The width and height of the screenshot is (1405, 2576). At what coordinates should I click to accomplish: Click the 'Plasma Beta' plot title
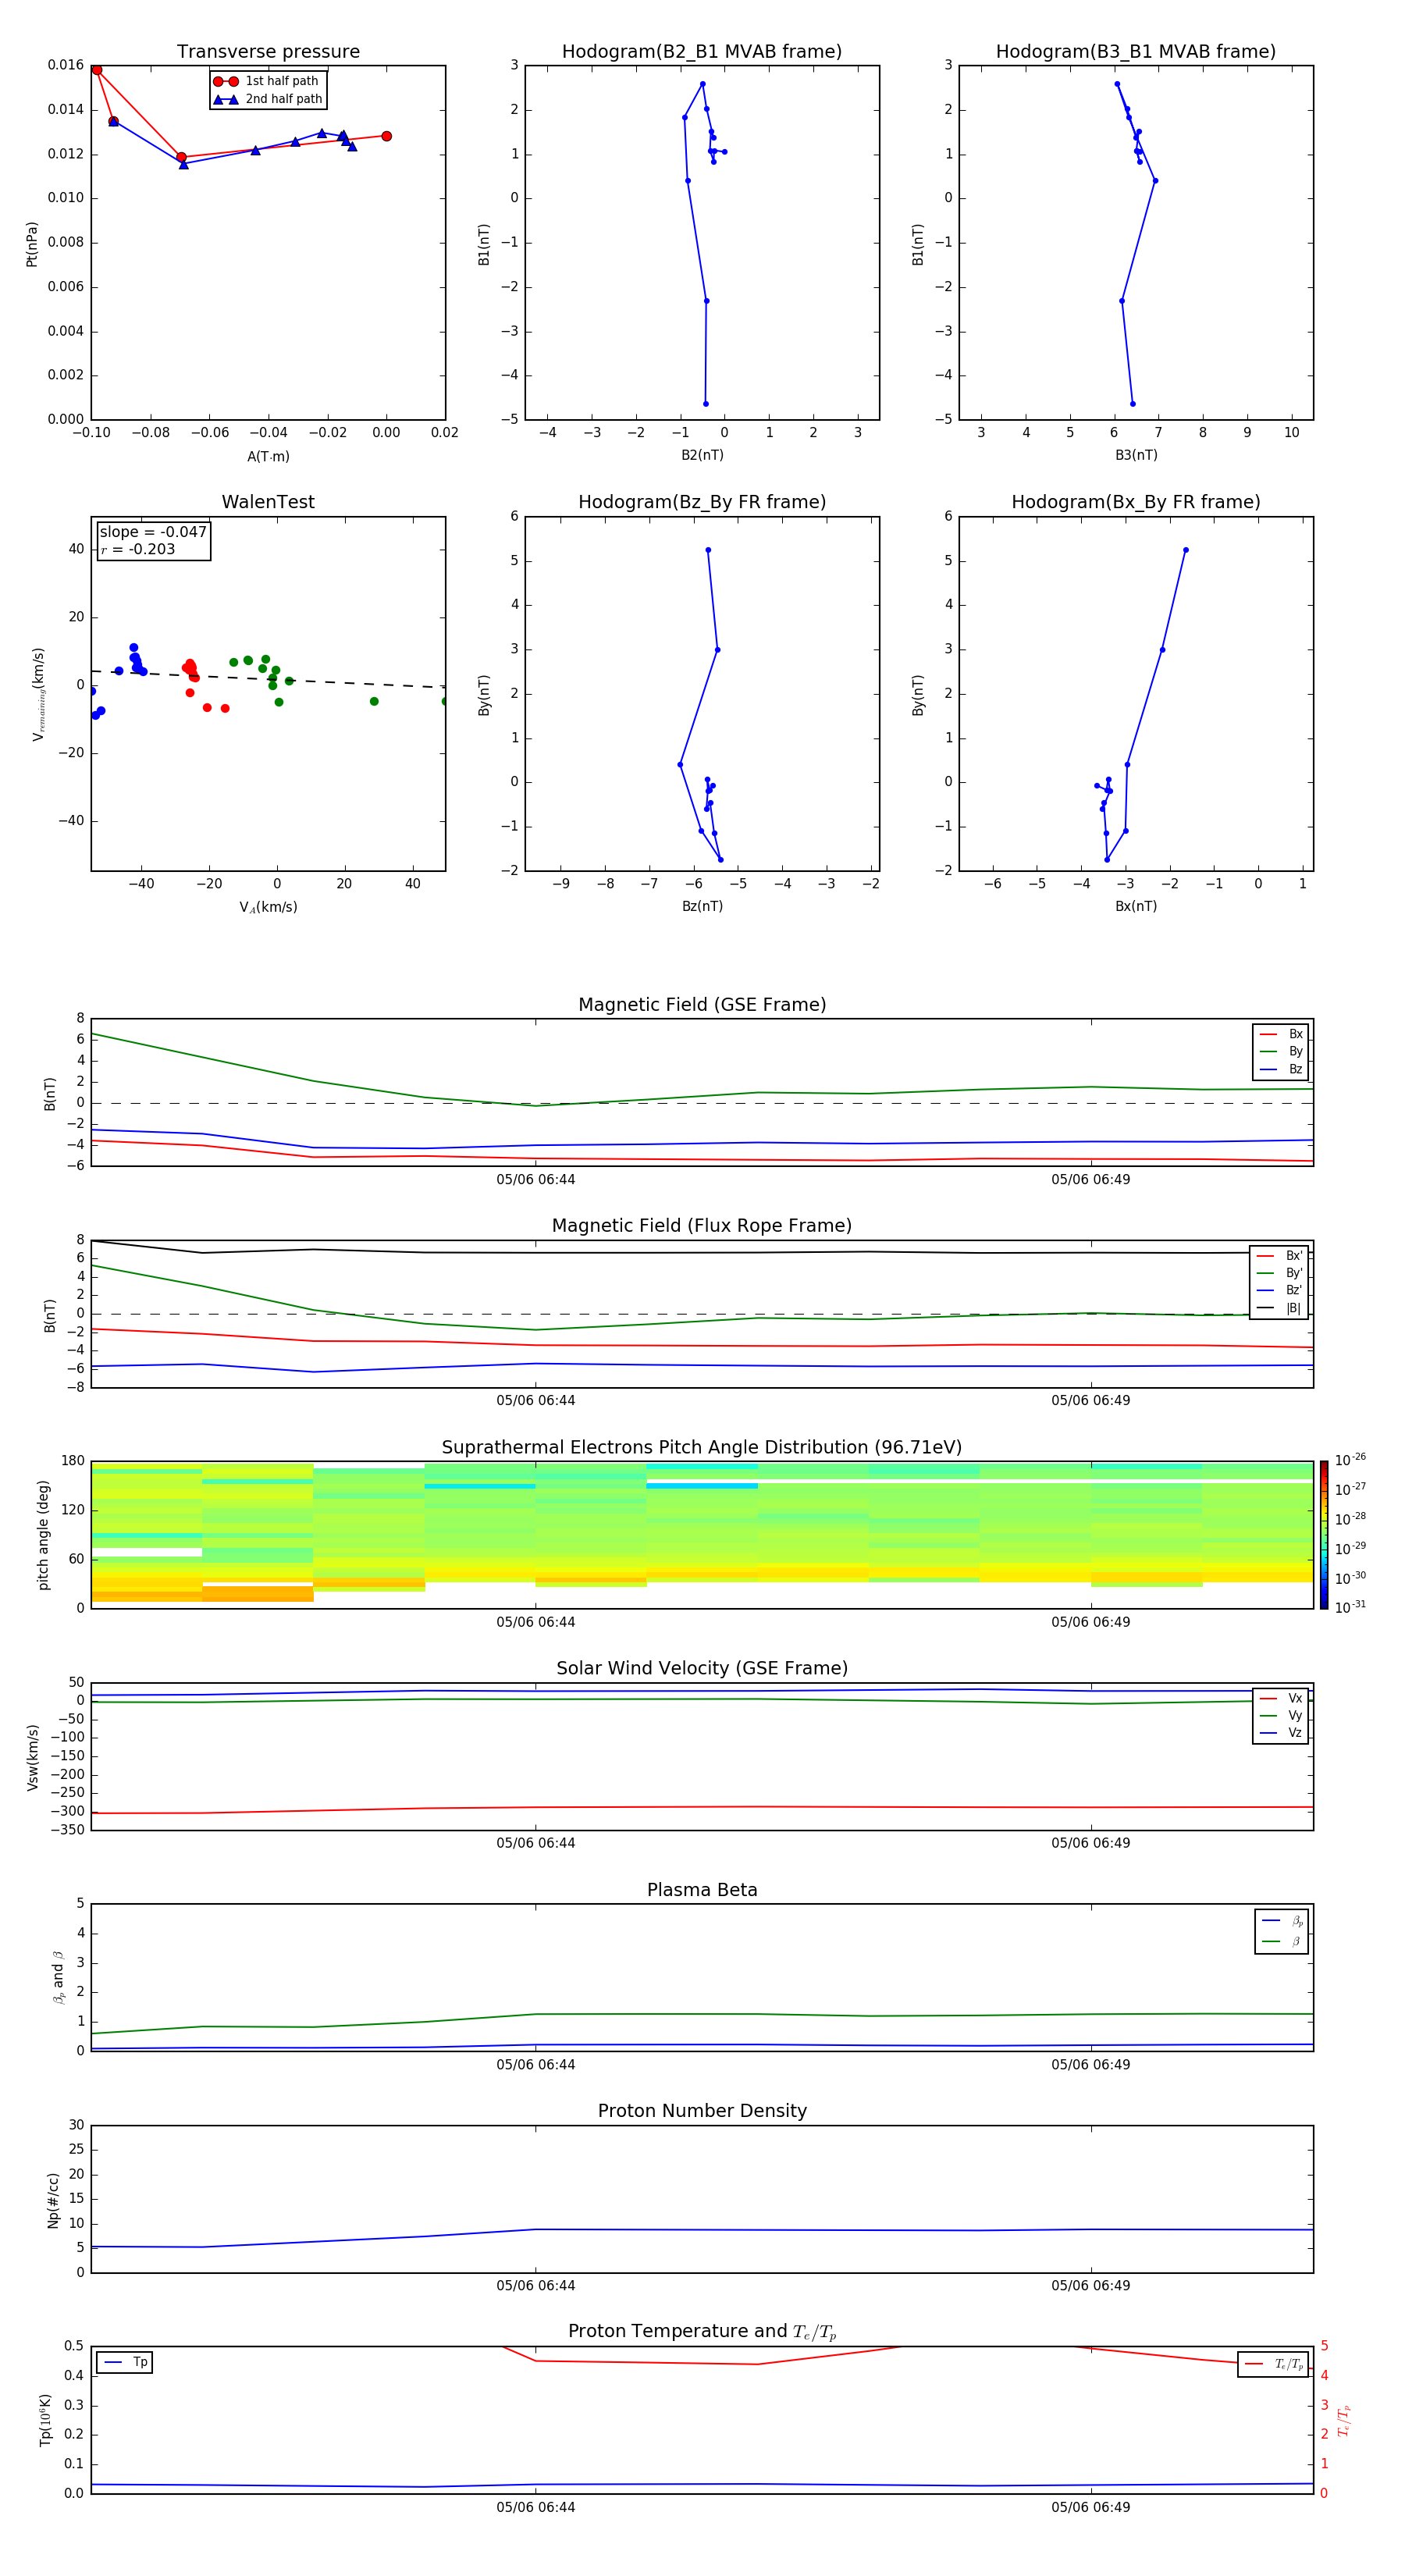pyautogui.click(x=702, y=1890)
